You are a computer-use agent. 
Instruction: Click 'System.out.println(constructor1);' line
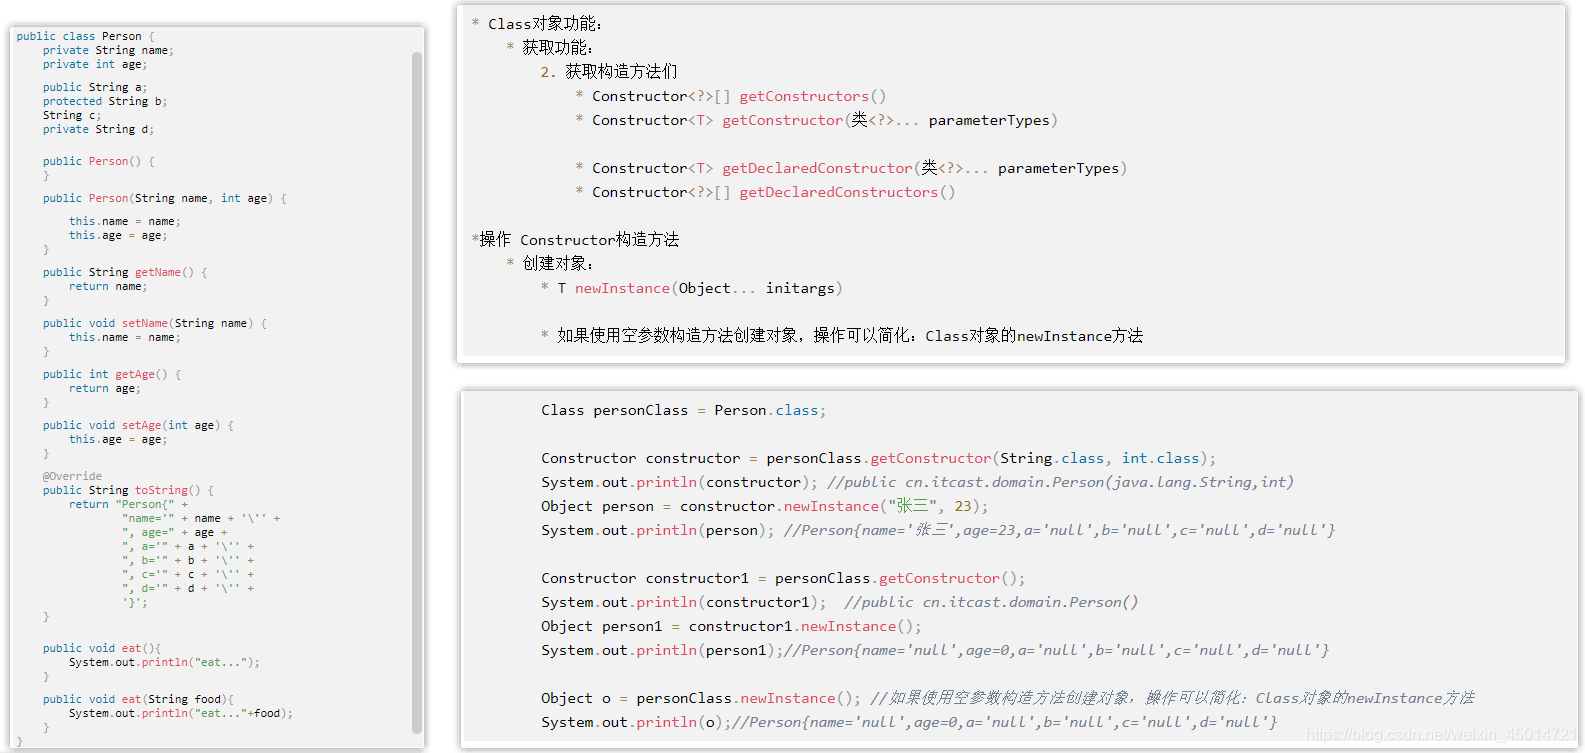pos(840,602)
